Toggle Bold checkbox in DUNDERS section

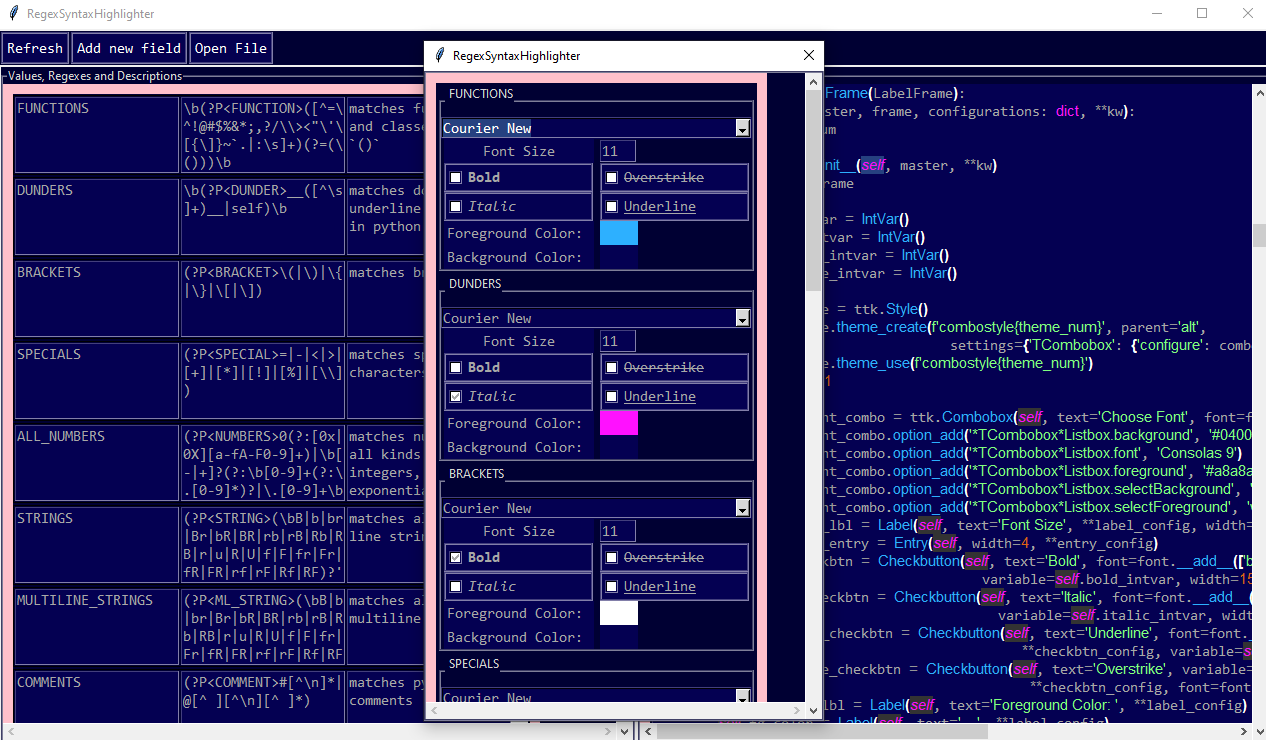456,368
